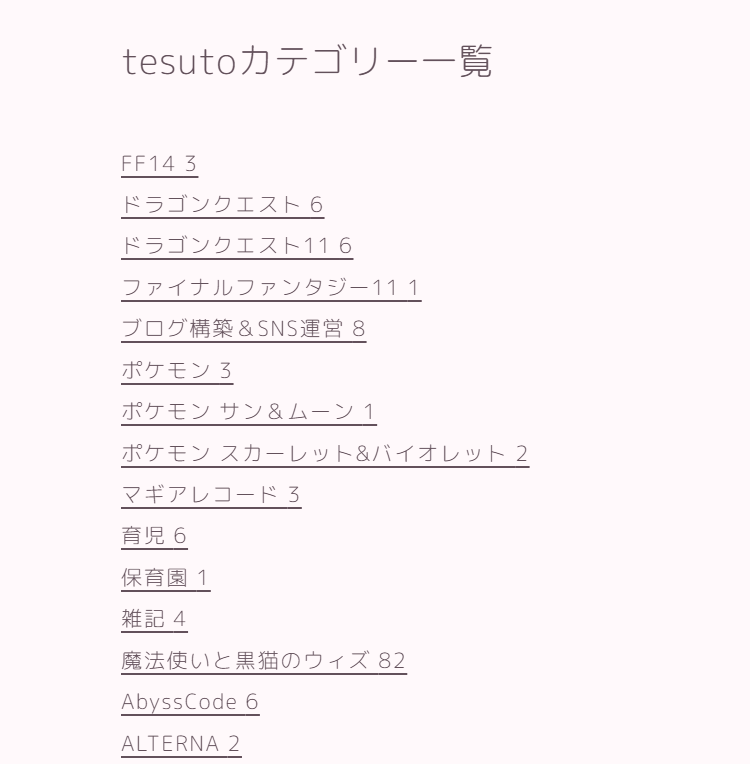This screenshot has width=750, height=764.
Task: Open the ポケモン 3 category link
Action: 177,370
